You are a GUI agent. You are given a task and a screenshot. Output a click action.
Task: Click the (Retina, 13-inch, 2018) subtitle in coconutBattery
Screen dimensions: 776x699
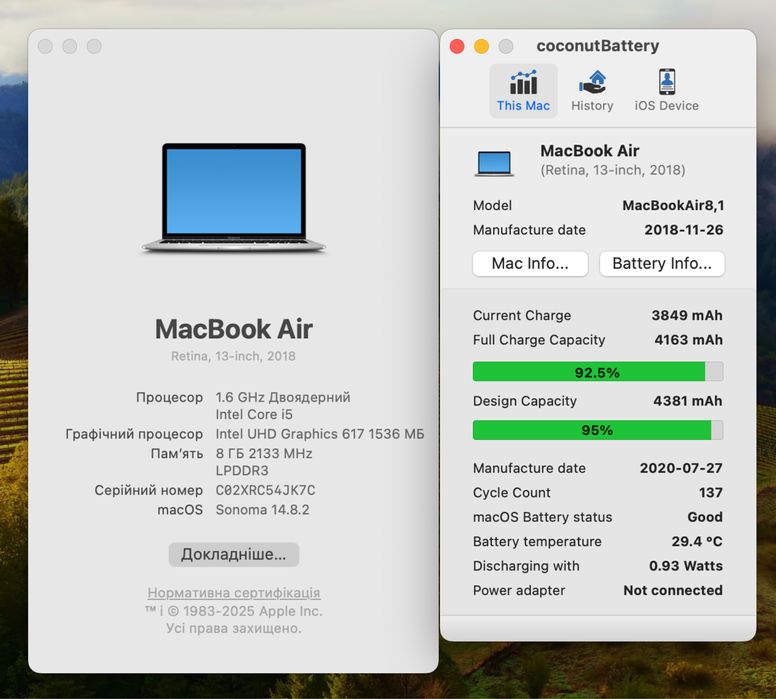(613, 170)
